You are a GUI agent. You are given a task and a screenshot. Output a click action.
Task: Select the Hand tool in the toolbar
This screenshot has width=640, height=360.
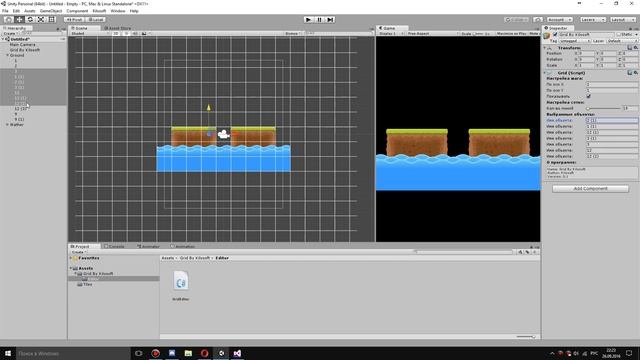[x=9, y=20]
